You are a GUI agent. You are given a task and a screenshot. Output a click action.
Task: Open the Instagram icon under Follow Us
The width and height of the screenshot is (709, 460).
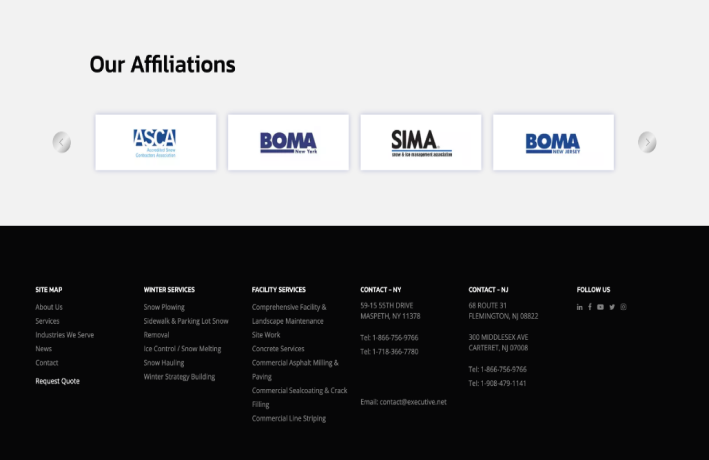point(623,307)
